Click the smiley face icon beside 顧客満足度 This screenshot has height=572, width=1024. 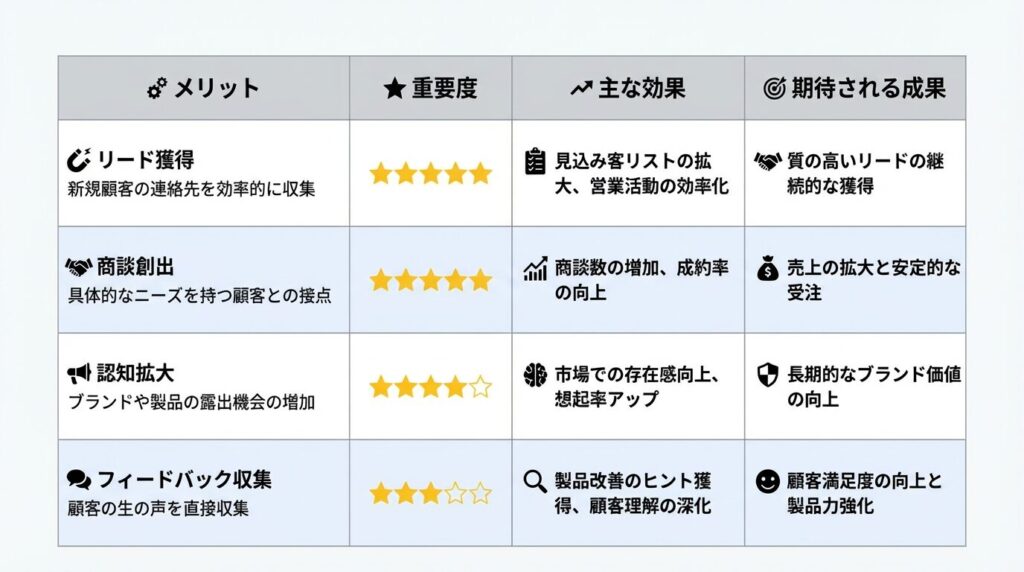pos(768,481)
